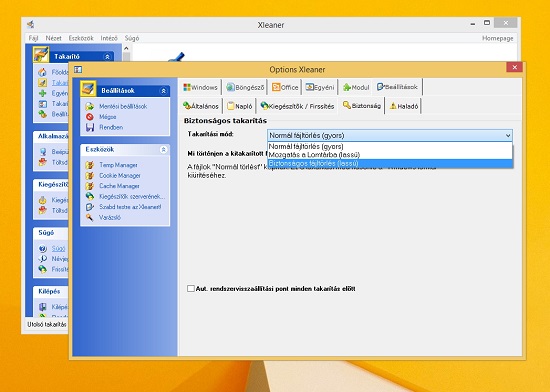Click the Cache Manager icon
The image size is (550, 392).
click(x=90, y=186)
